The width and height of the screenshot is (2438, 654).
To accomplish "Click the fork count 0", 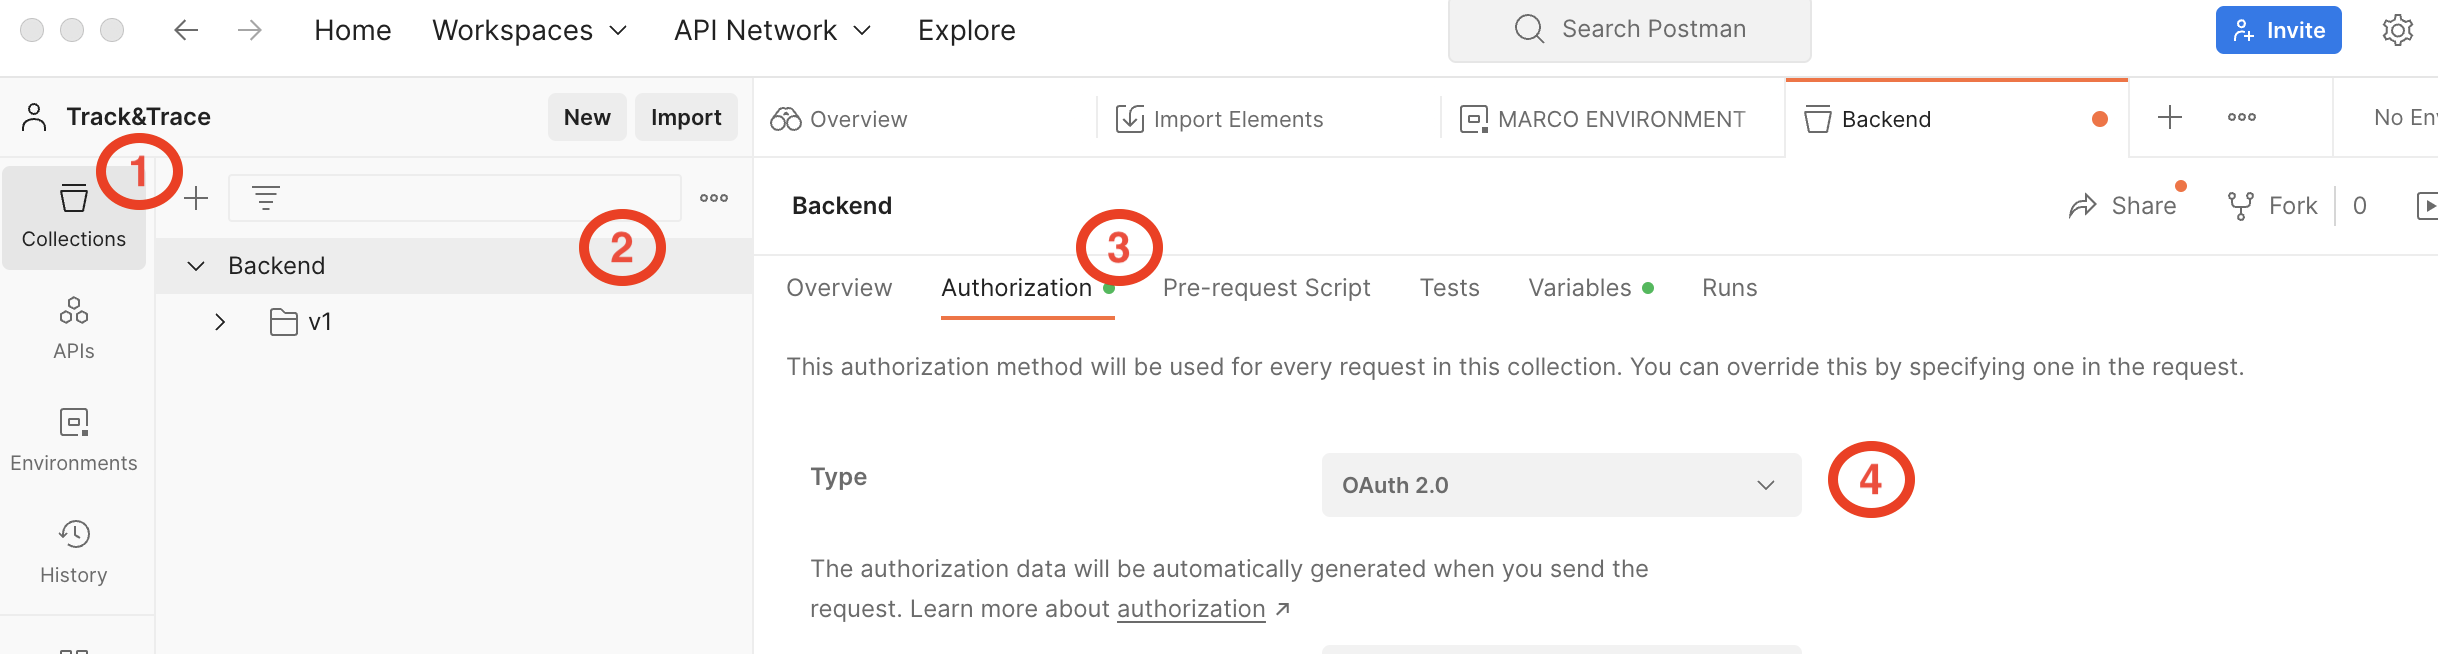I will click(x=2360, y=206).
